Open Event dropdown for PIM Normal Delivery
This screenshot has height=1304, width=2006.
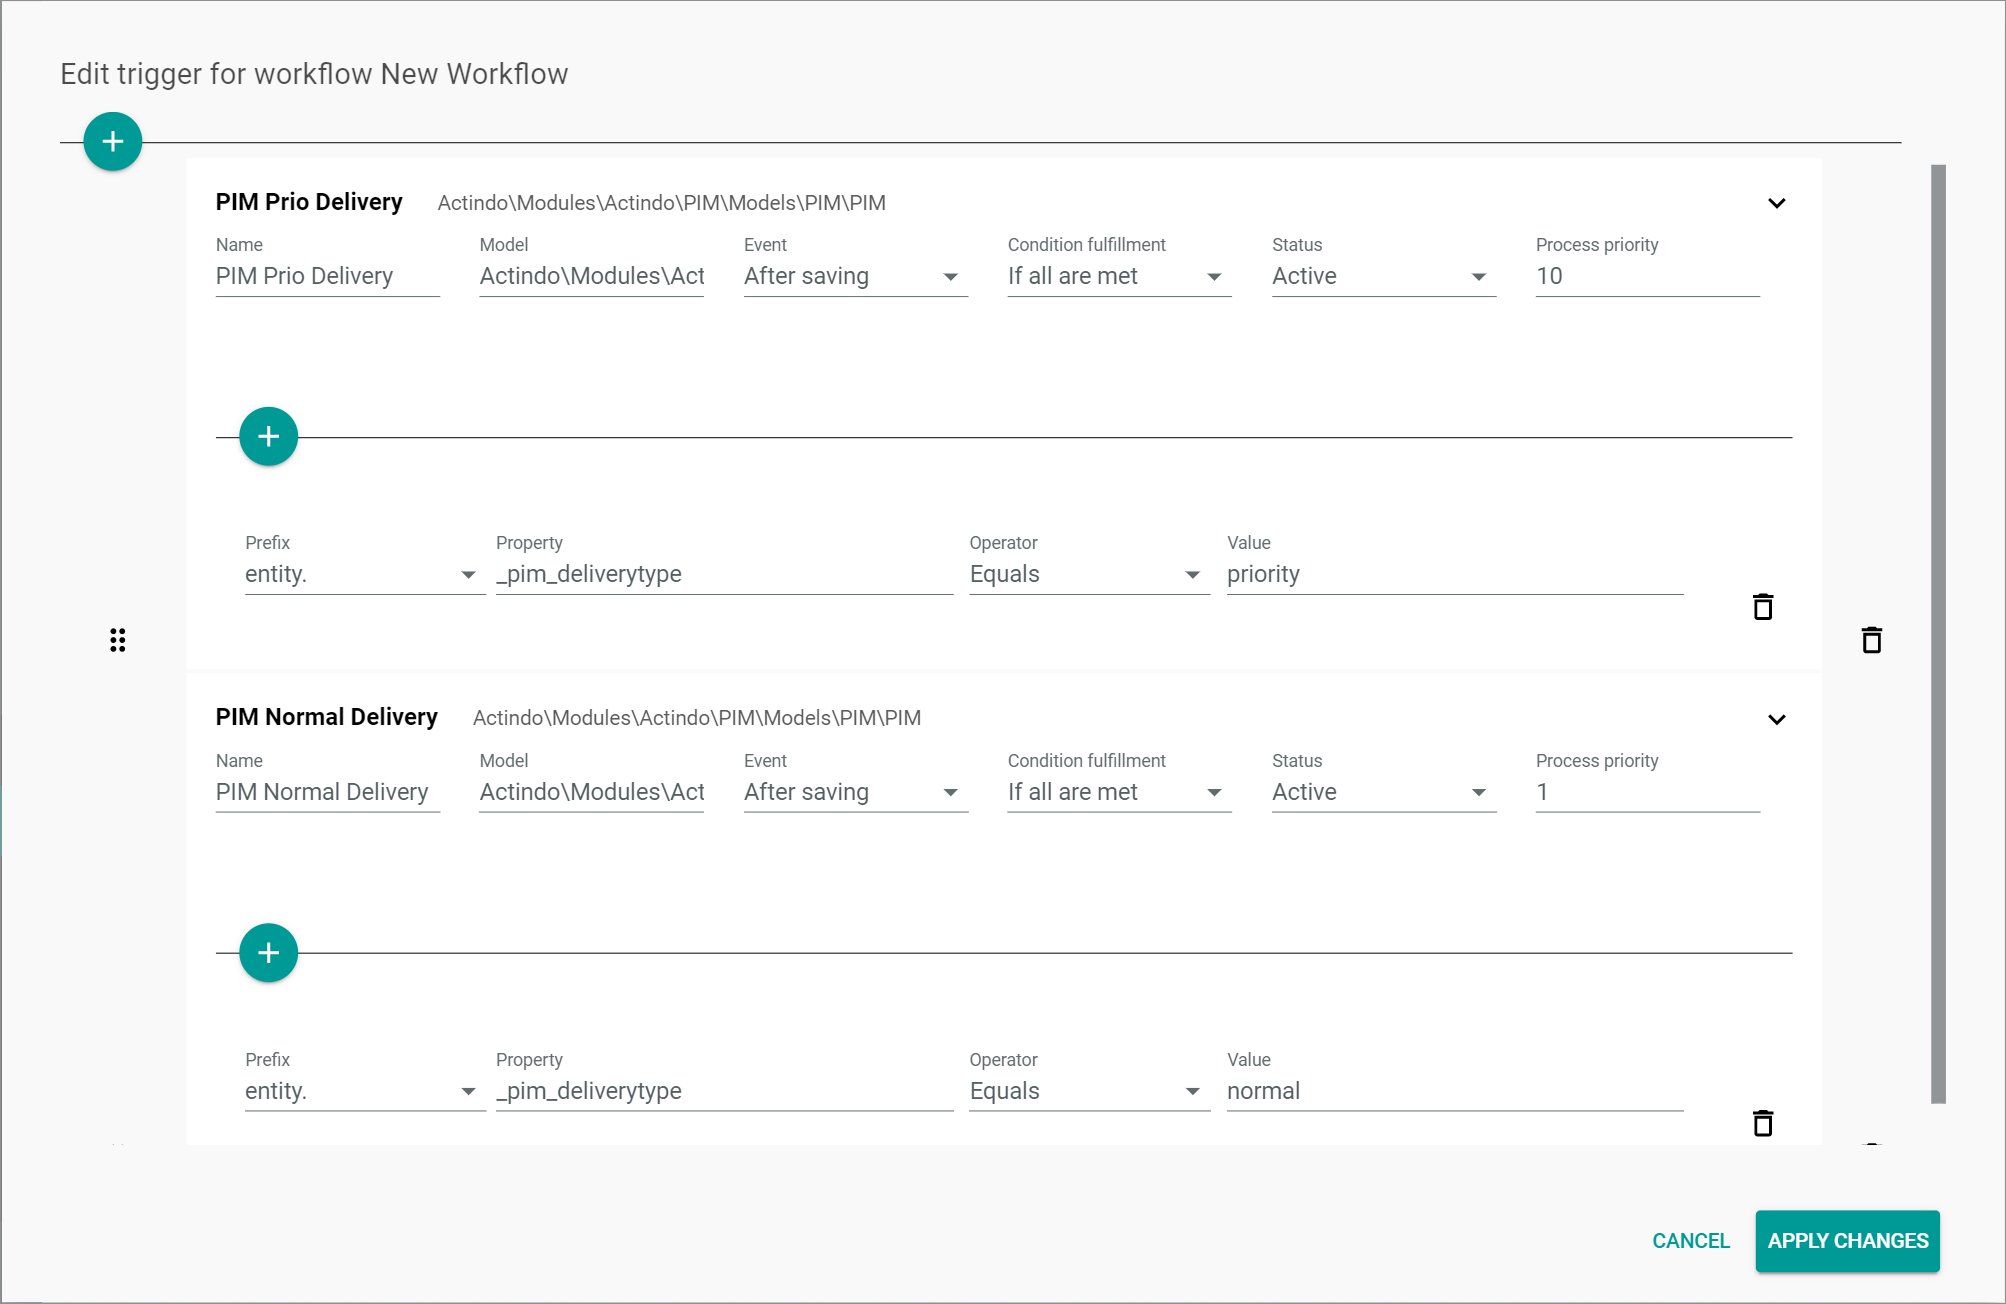pyautogui.click(x=856, y=792)
